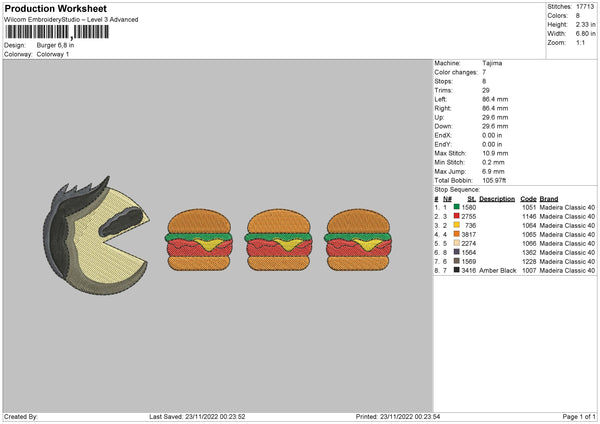Click the Trims value 29
The width and height of the screenshot is (600, 424).
pyautogui.click(x=486, y=90)
